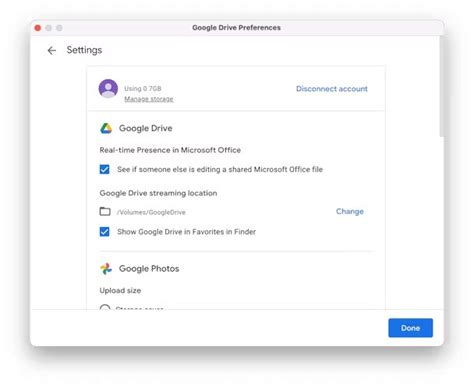474x386 pixels.
Task: Click the vertical scrollbar thumb
Action: coord(441,86)
